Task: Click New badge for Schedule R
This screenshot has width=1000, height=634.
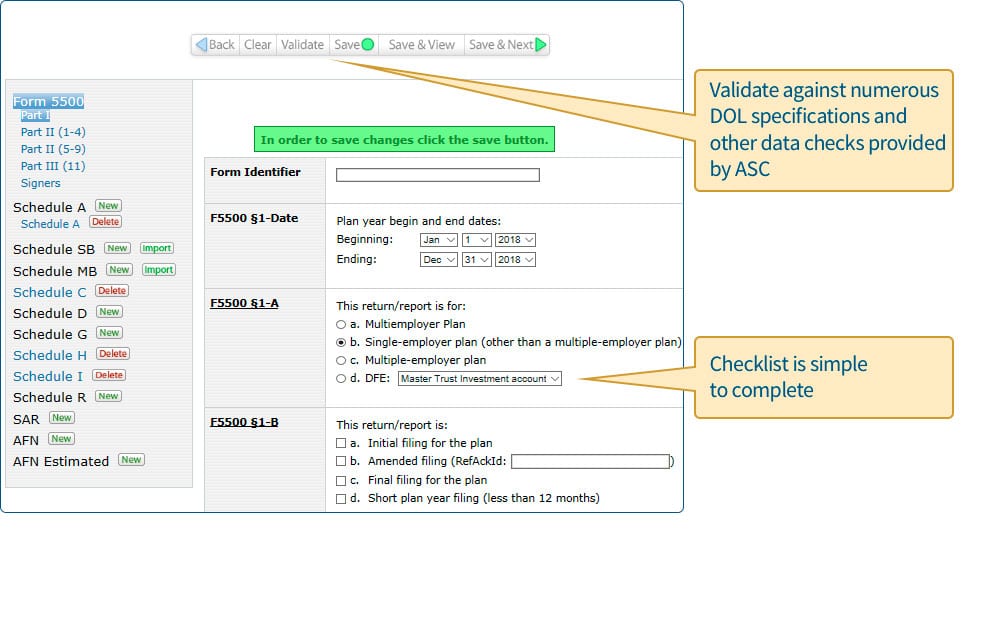Action: point(108,396)
